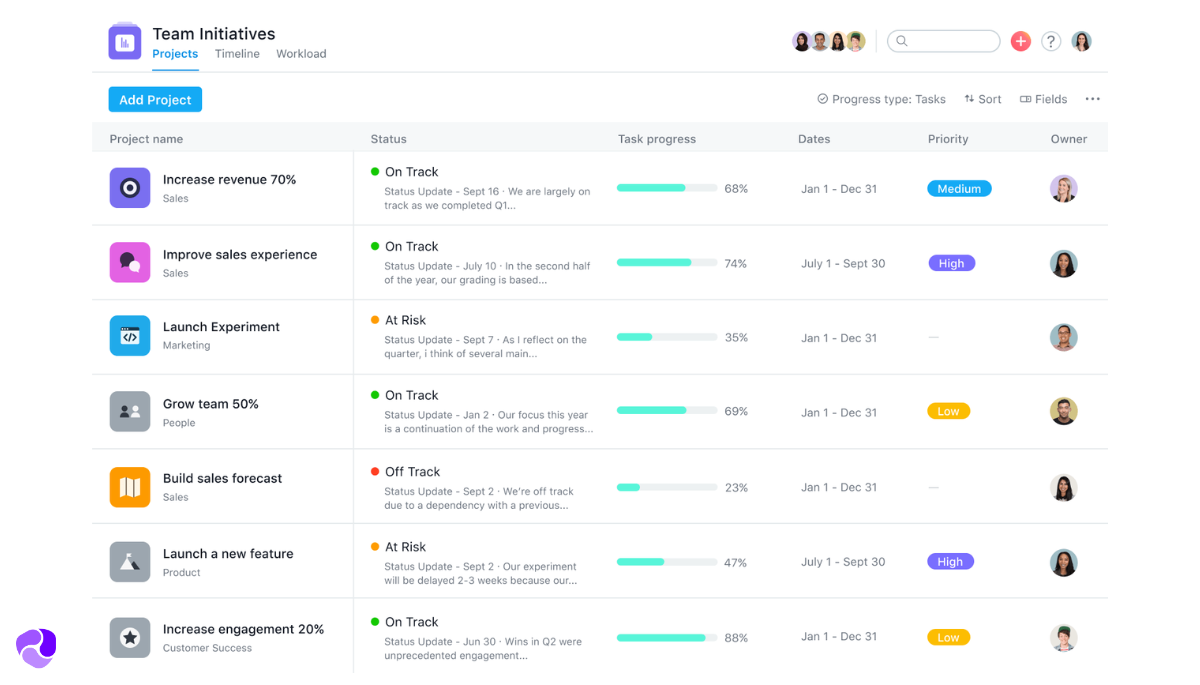The image size is (1200, 685).
Task: Change the Progress type: Tasks setting
Action: point(881,99)
